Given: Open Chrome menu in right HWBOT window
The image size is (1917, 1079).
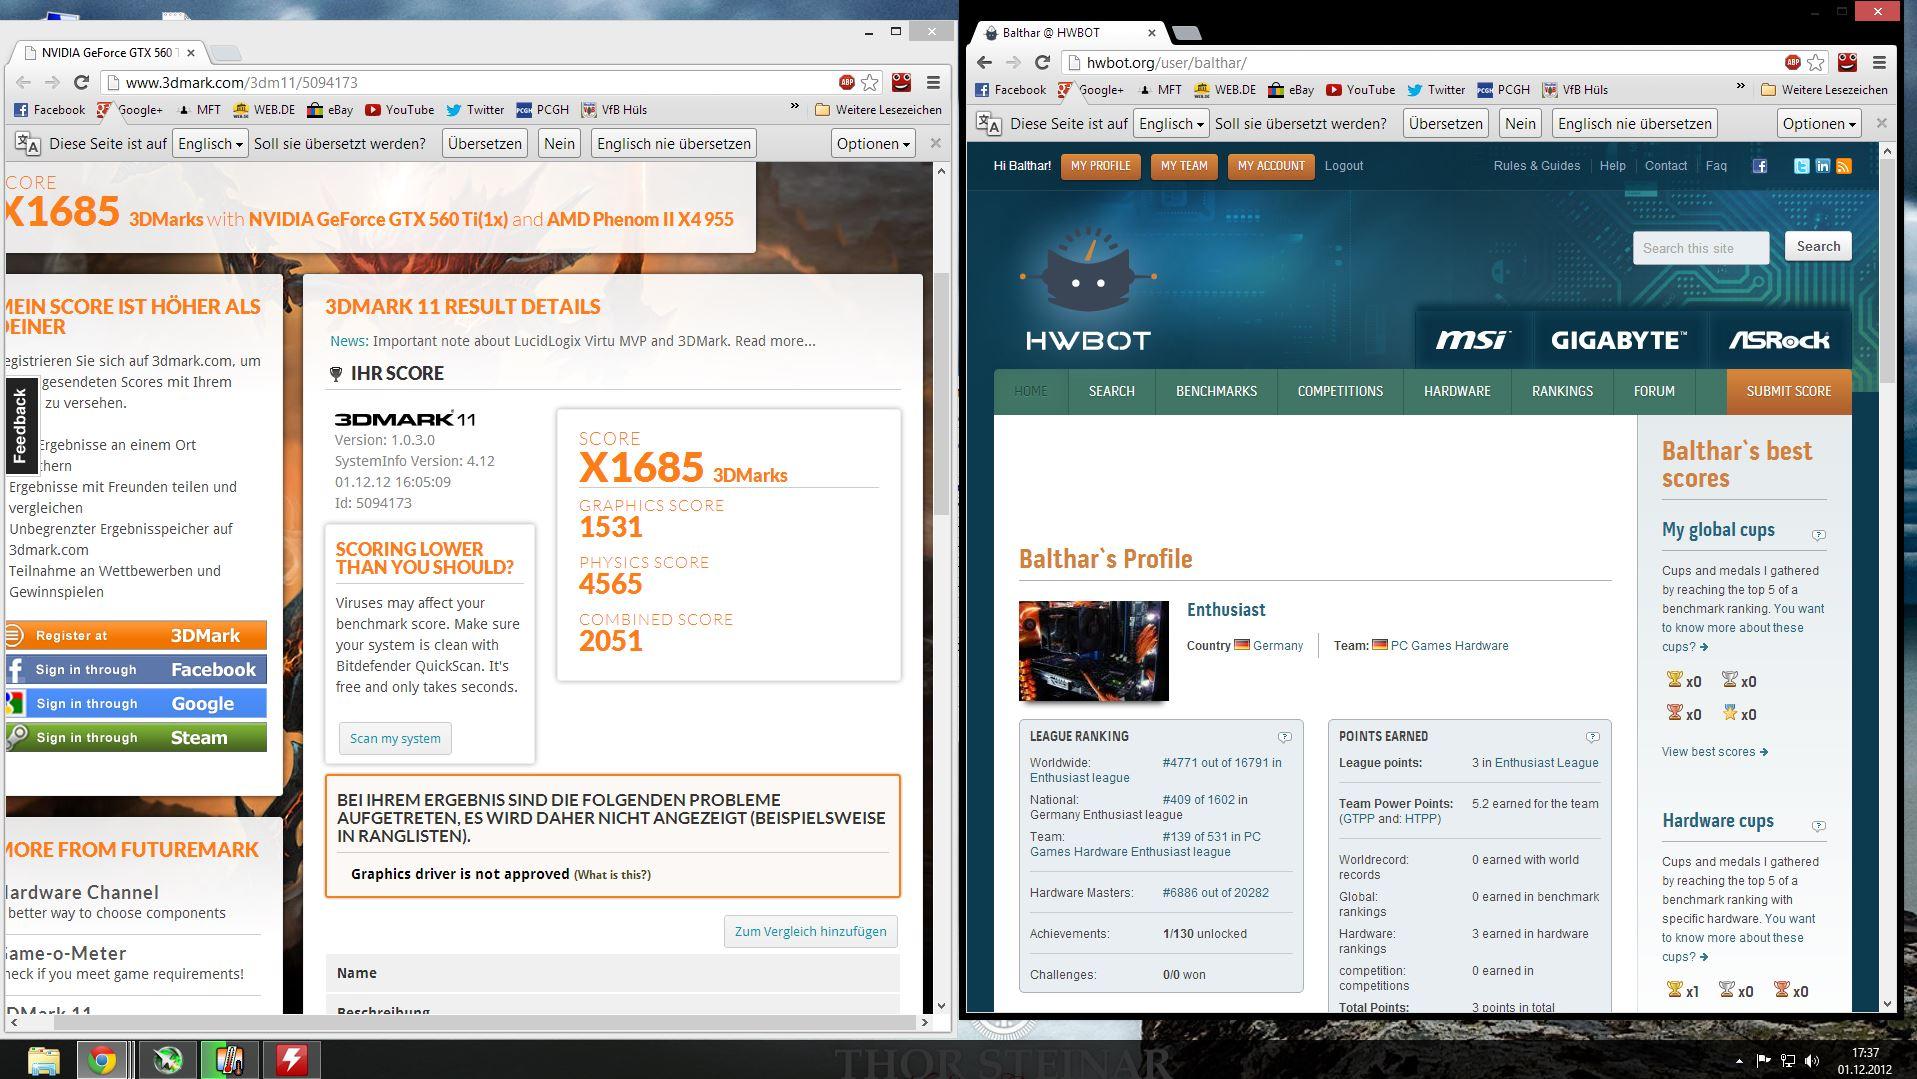Looking at the screenshot, I should pyautogui.click(x=1879, y=62).
